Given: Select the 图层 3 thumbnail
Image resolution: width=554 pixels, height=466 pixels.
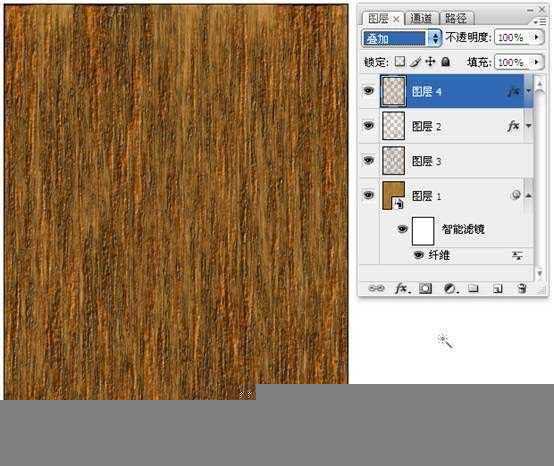Looking at the screenshot, I should pyautogui.click(x=393, y=161).
